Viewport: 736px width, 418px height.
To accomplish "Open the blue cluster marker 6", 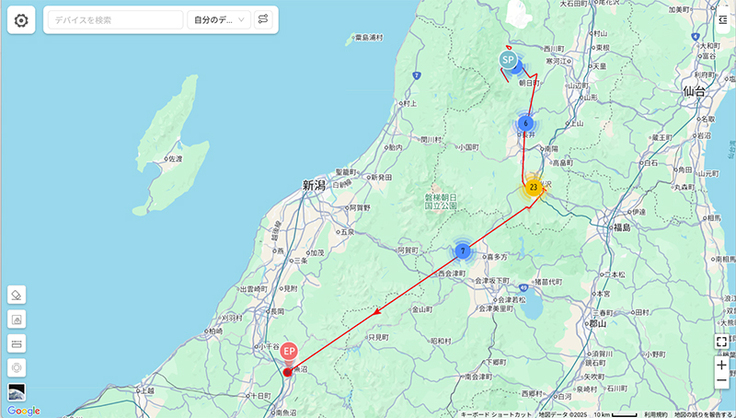I will [526, 124].
